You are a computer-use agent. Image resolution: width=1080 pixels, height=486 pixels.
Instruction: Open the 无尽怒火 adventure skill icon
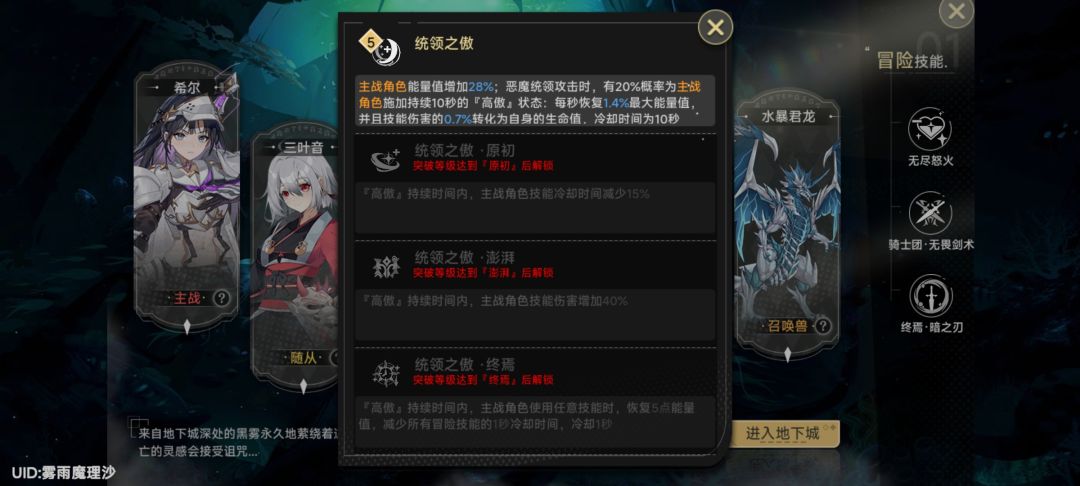tap(931, 129)
